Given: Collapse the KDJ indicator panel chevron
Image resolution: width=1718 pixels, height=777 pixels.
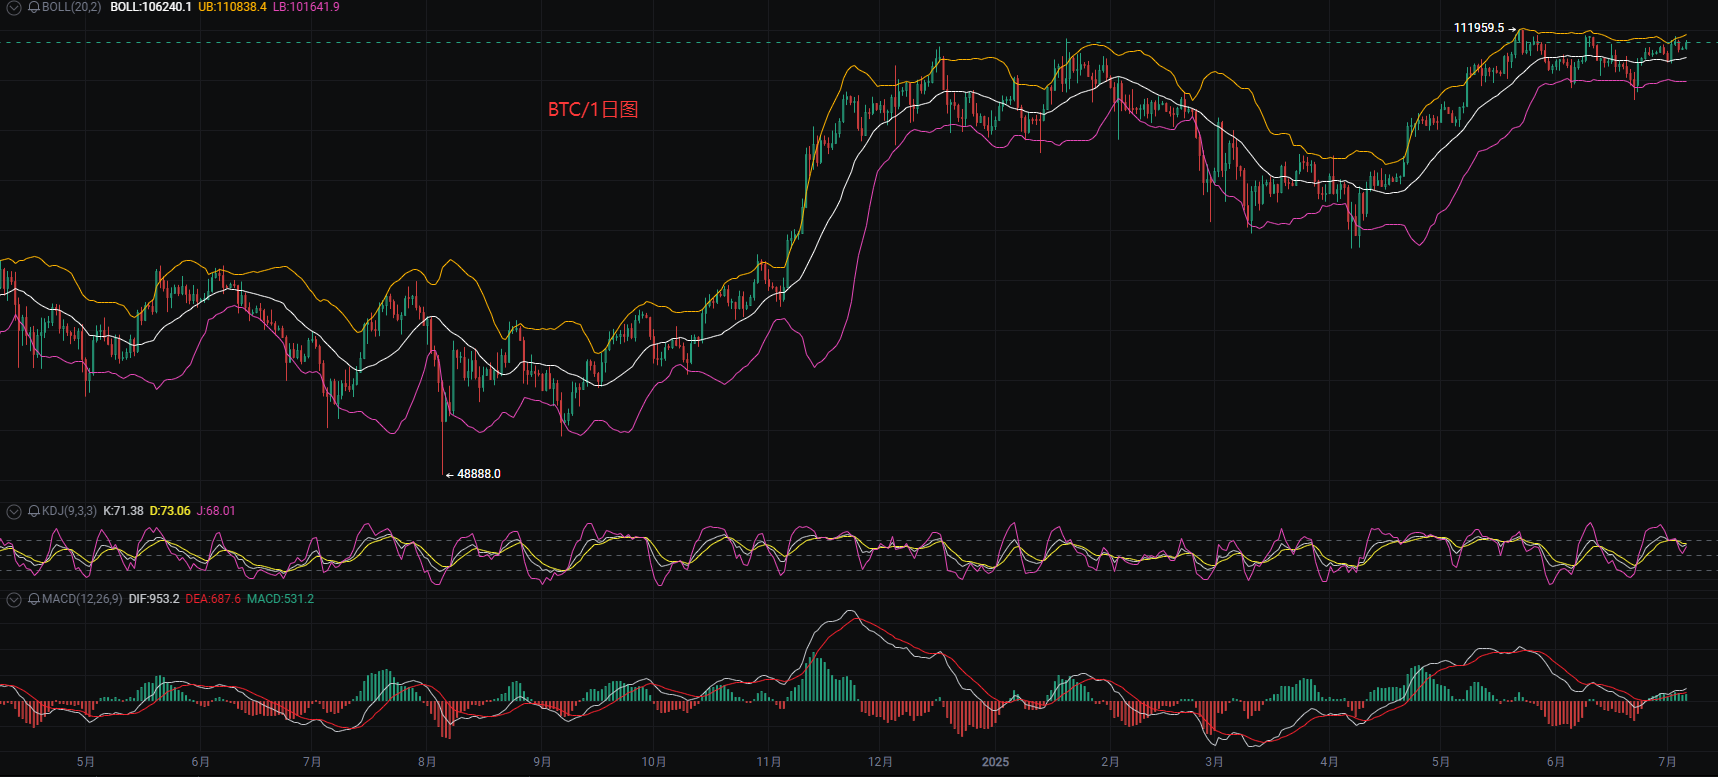Looking at the screenshot, I should click(14, 511).
